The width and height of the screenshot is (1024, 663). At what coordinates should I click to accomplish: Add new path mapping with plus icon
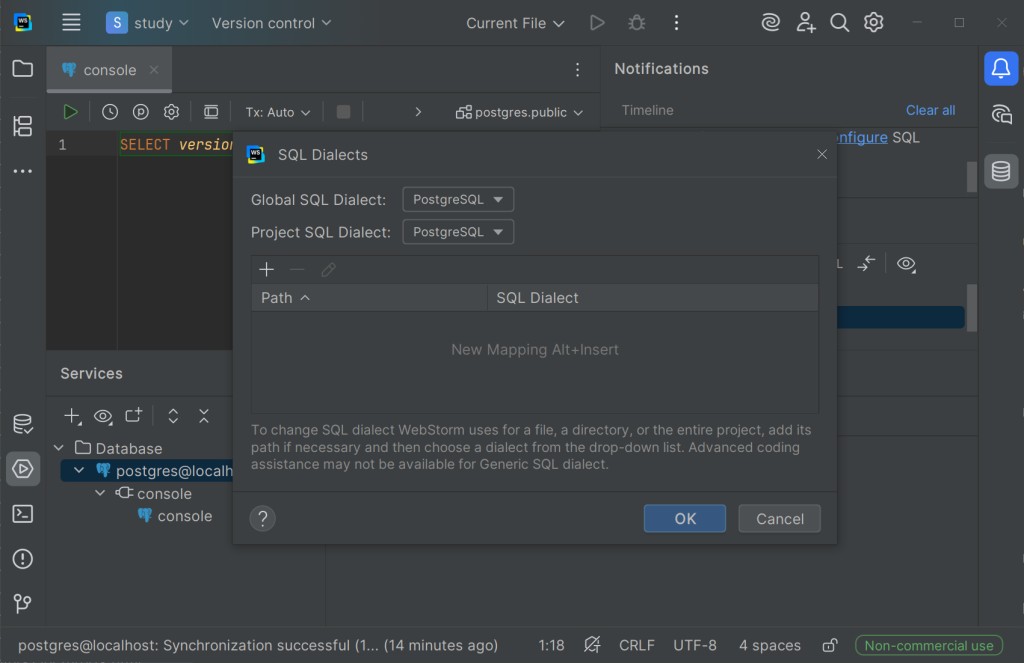click(266, 269)
